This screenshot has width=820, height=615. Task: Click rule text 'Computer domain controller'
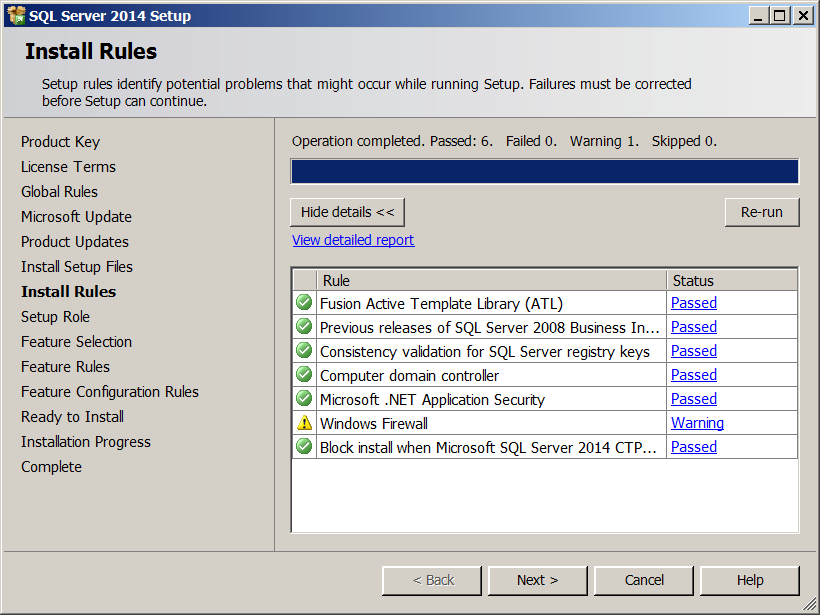pos(409,376)
